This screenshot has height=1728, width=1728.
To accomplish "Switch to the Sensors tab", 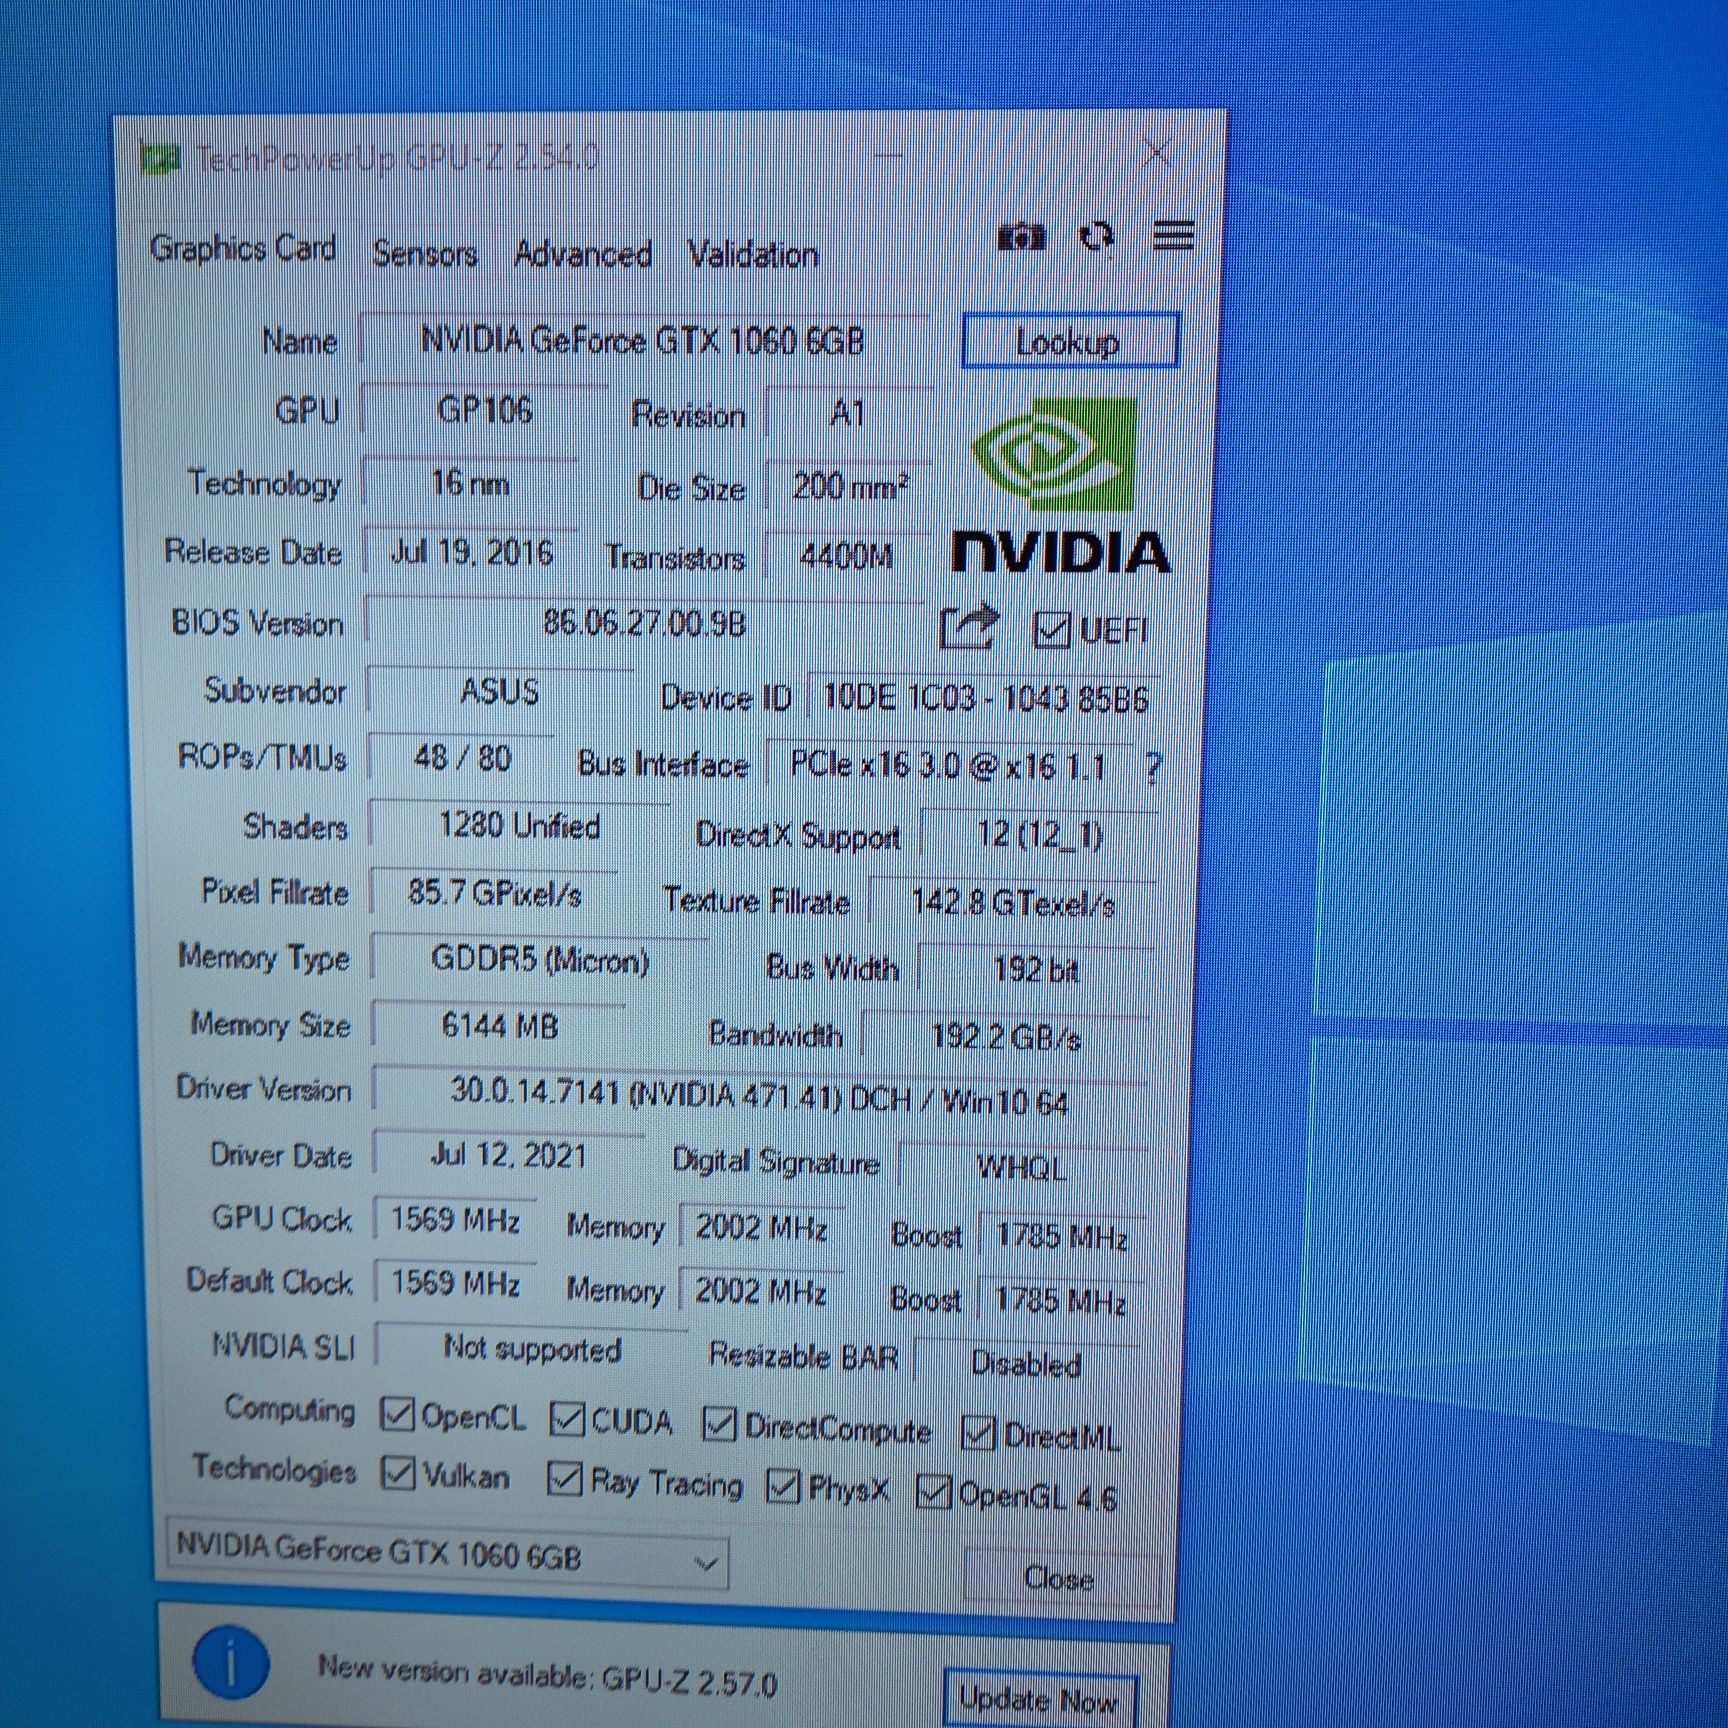I will coord(424,254).
